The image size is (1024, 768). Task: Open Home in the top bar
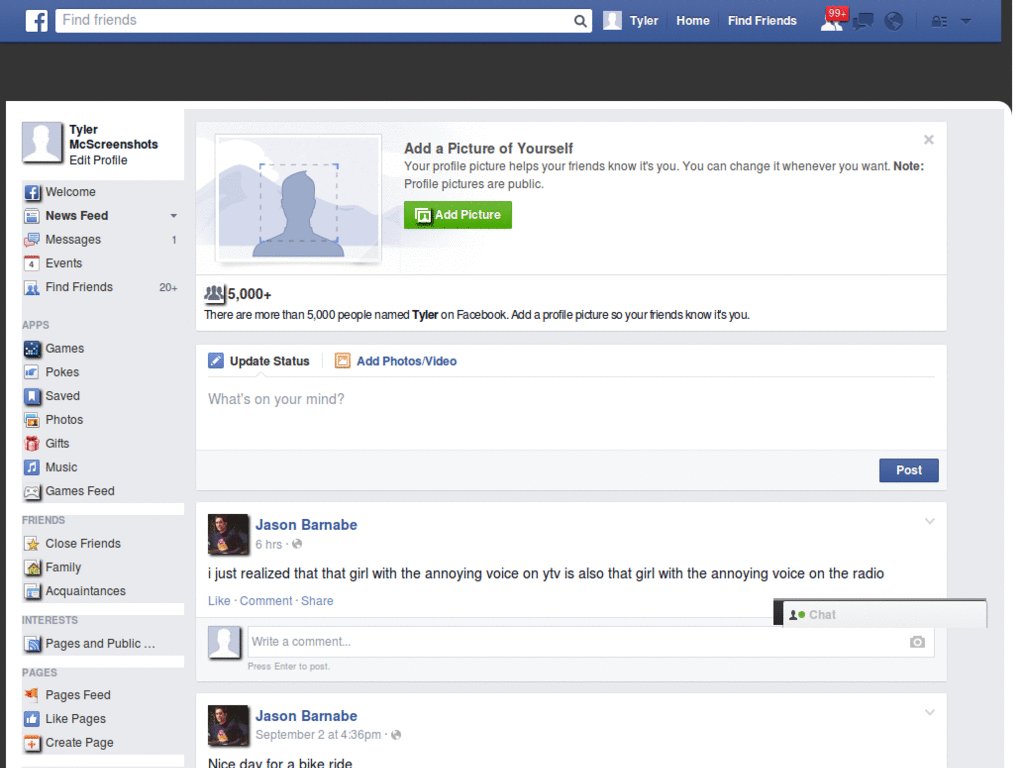click(693, 21)
